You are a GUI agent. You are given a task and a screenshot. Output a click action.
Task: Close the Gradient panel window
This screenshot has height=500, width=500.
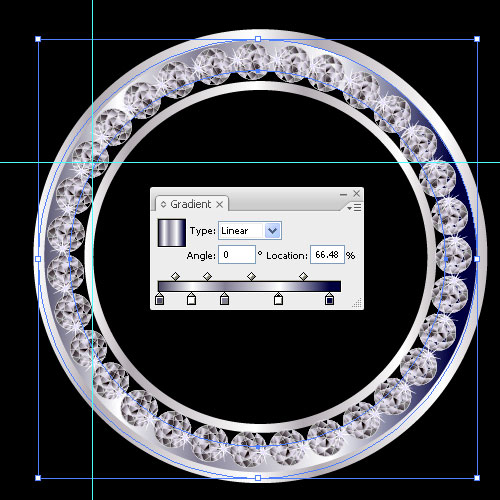tap(357, 193)
